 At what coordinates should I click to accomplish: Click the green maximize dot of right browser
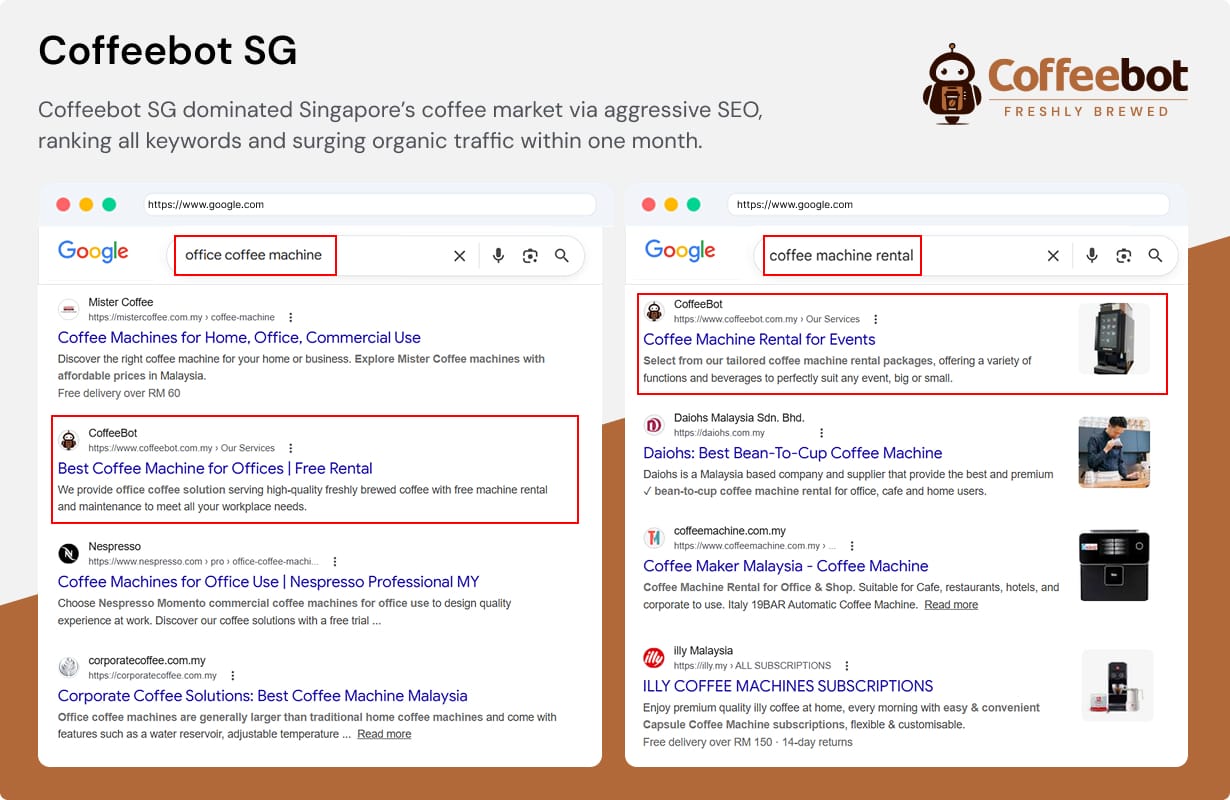point(694,204)
